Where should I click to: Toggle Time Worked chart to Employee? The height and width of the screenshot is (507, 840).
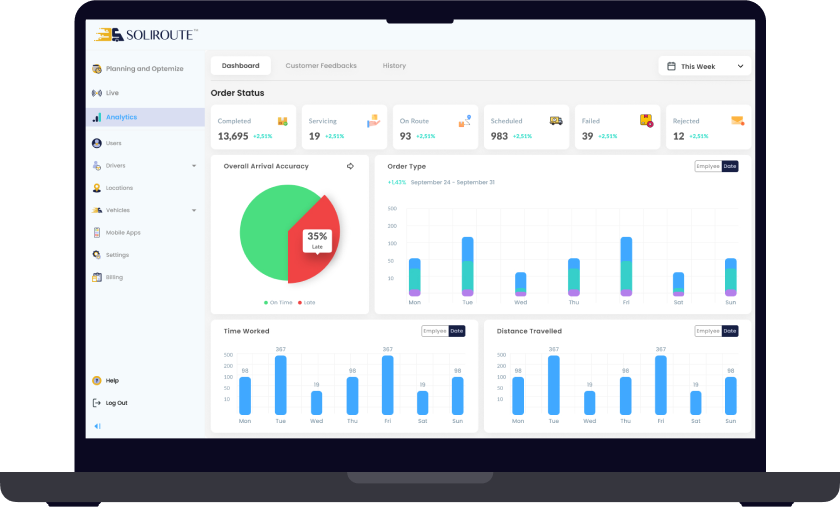pos(435,331)
